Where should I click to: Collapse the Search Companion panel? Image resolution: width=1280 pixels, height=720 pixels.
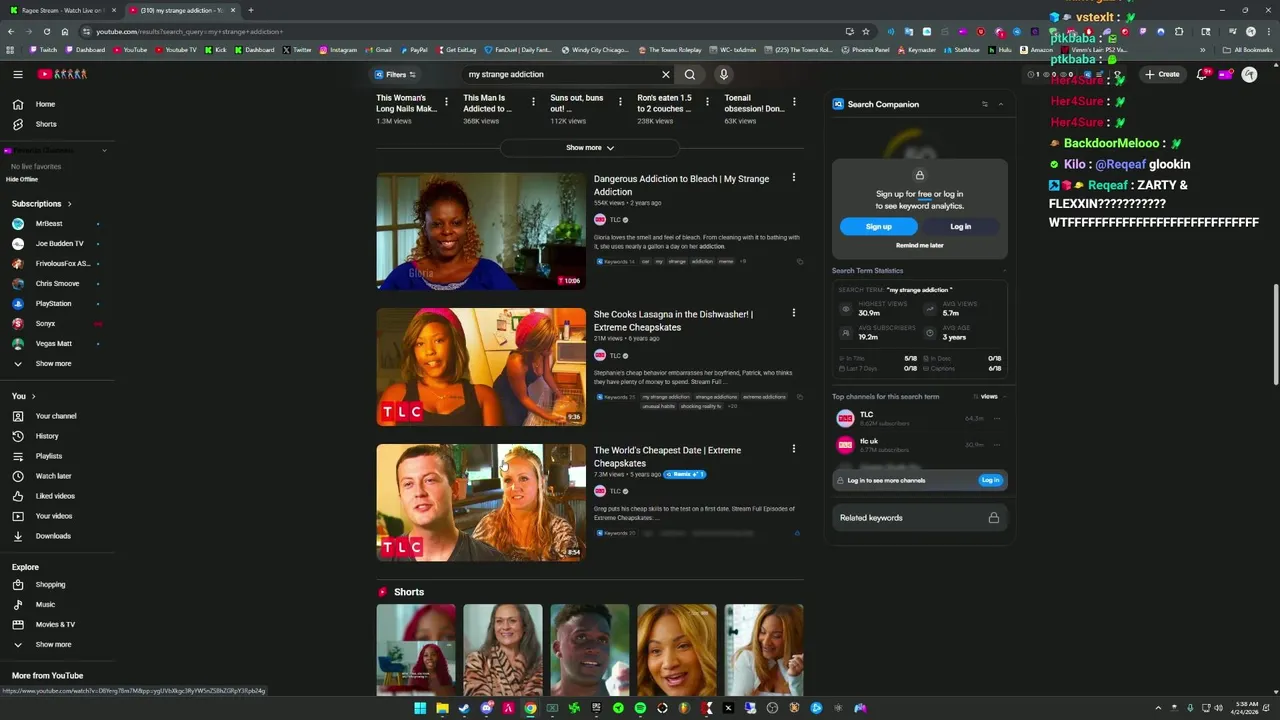1001,104
